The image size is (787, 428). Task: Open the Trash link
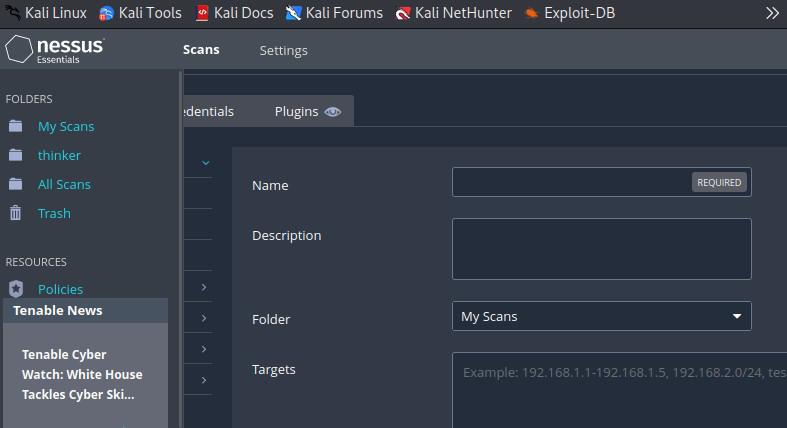[54, 214]
